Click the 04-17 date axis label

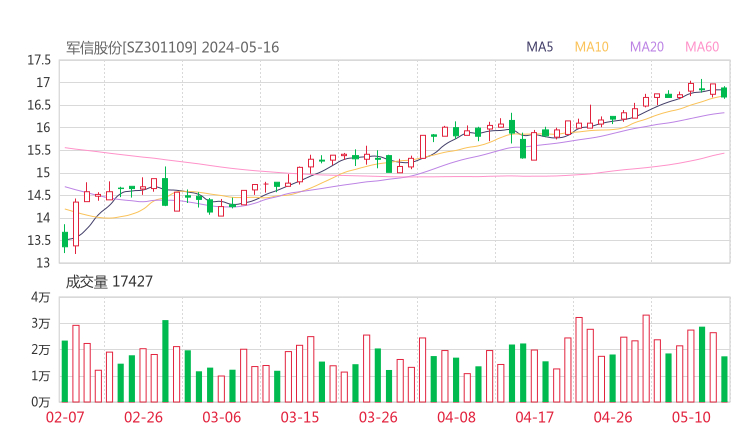pyautogui.click(x=535, y=417)
